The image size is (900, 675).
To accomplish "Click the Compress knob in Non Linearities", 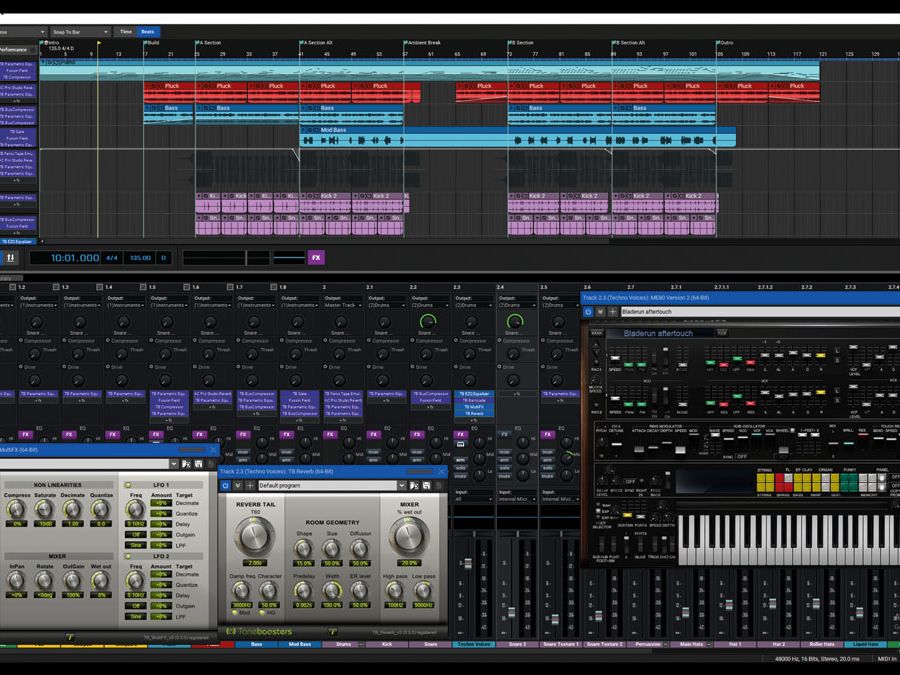I will click(15, 508).
